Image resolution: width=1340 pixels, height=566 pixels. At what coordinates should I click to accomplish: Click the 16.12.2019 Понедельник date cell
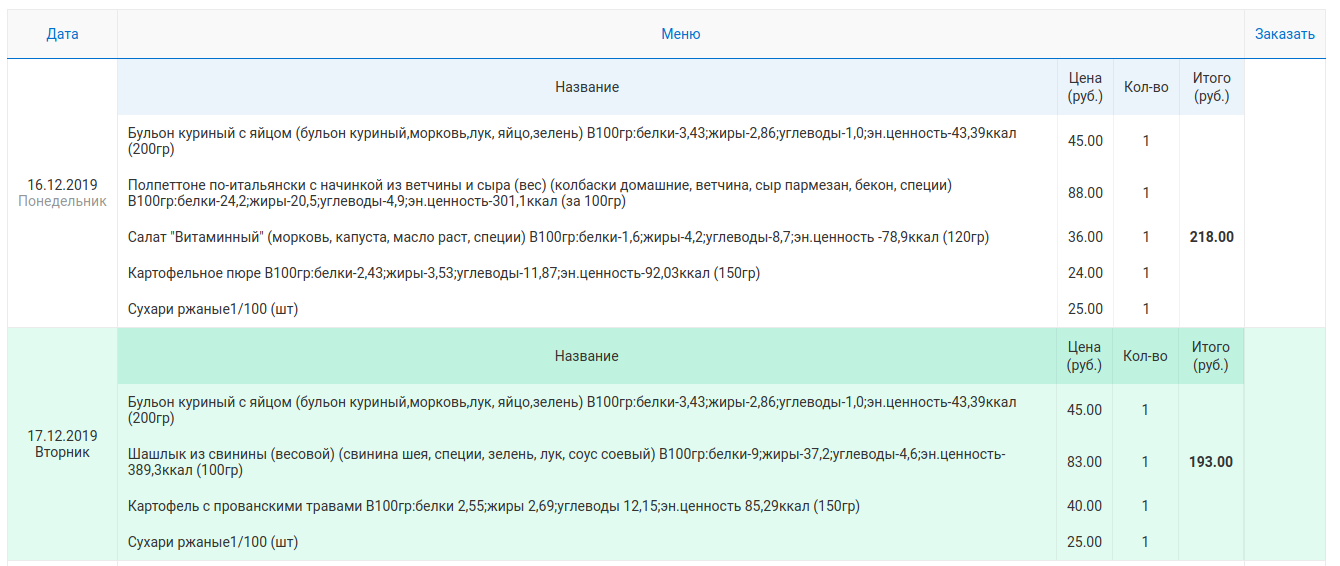[62, 193]
